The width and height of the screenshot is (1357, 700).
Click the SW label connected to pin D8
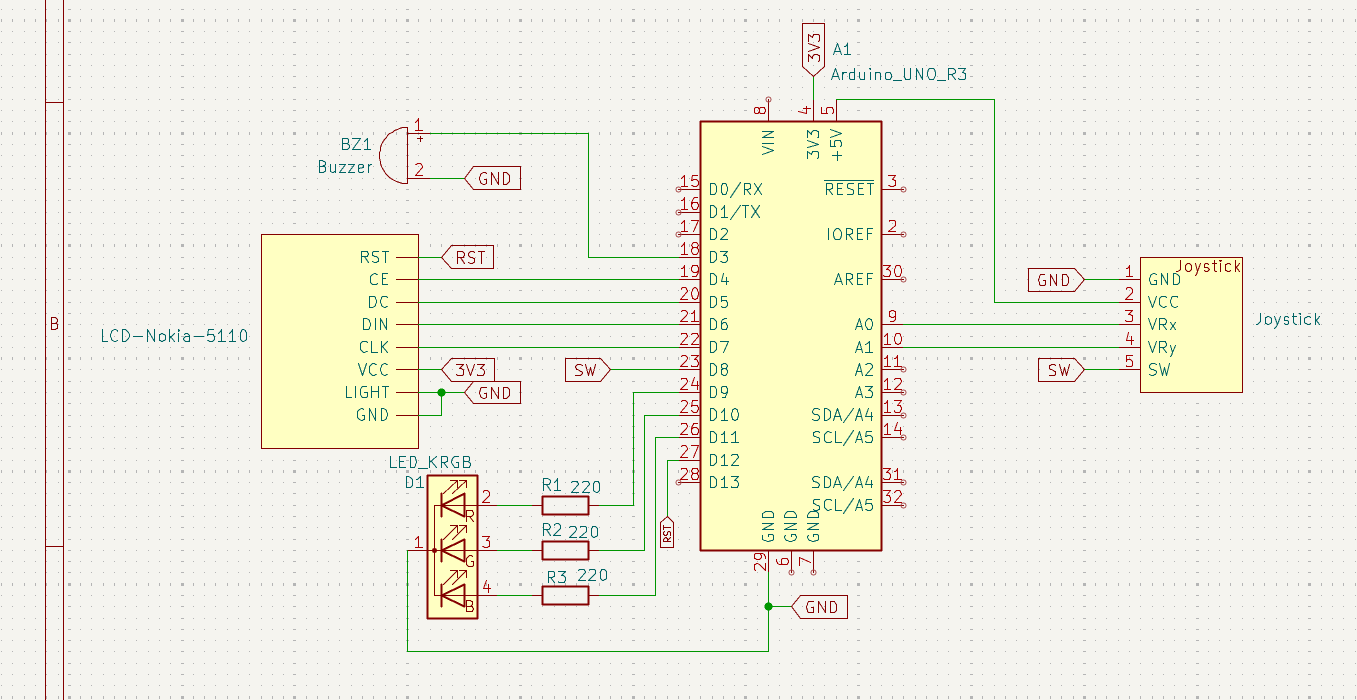(588, 369)
